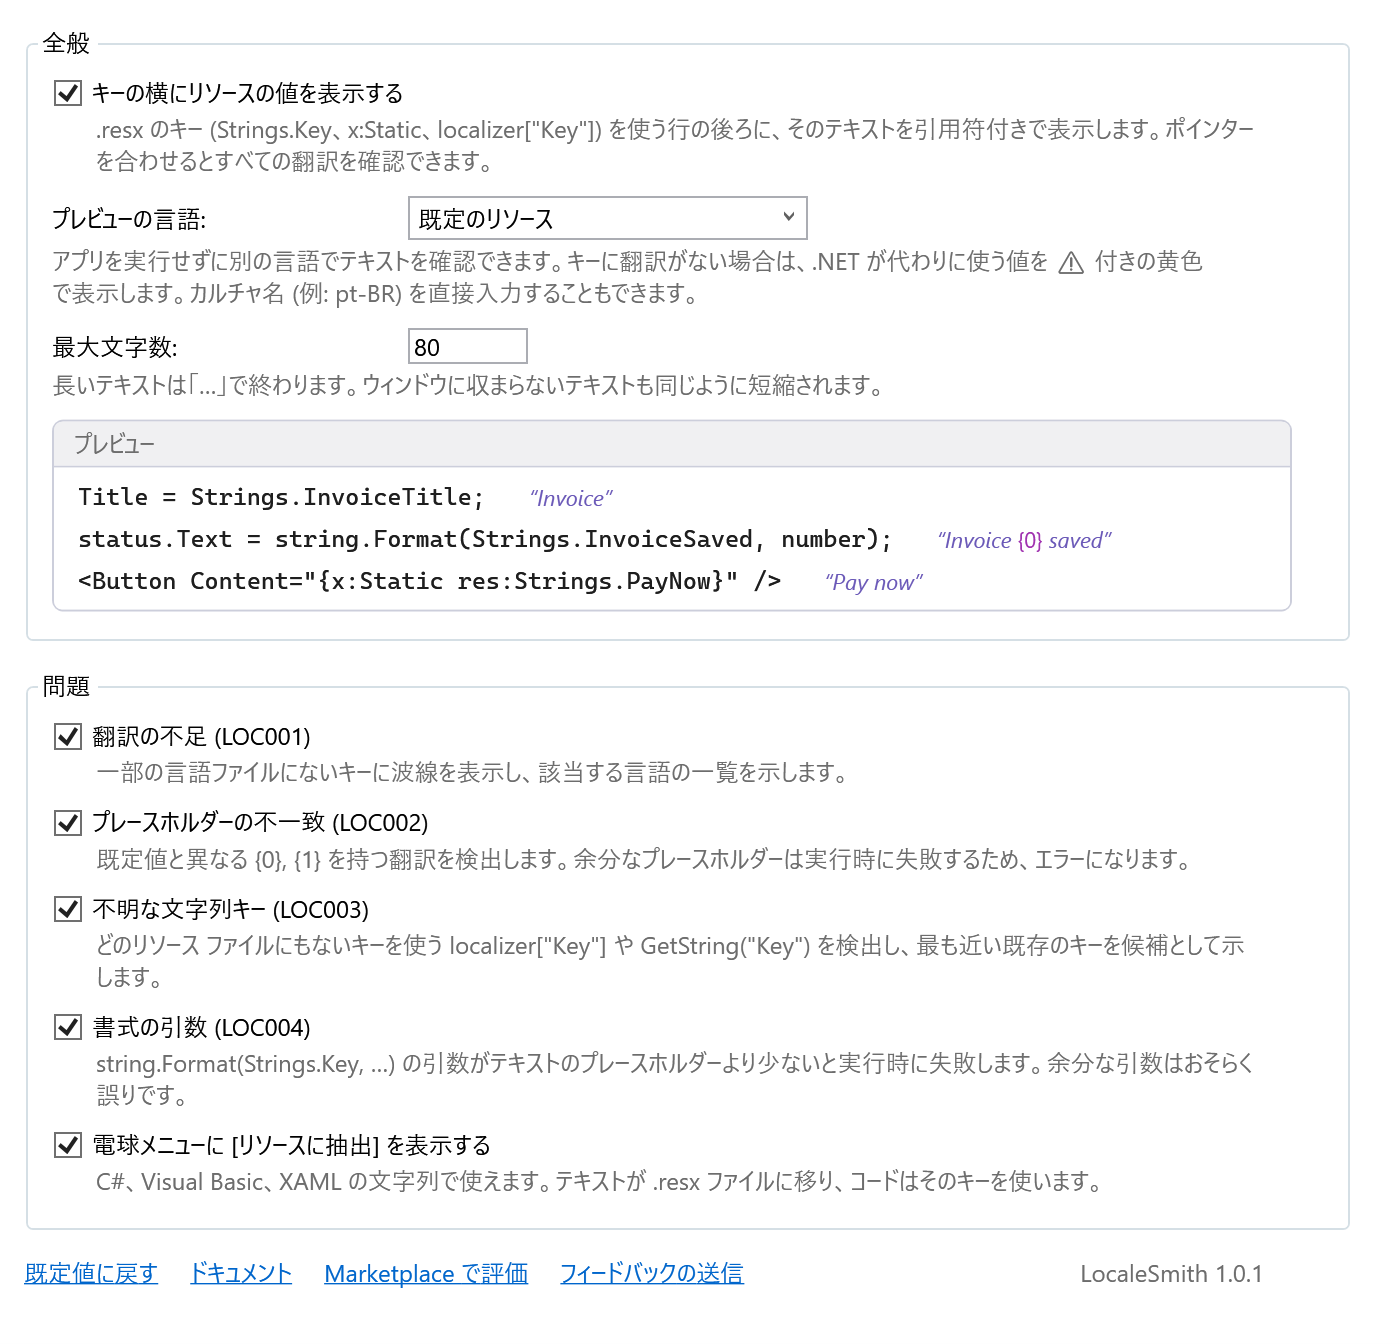
Task: Click the "Pay now" preview value
Action: (874, 582)
